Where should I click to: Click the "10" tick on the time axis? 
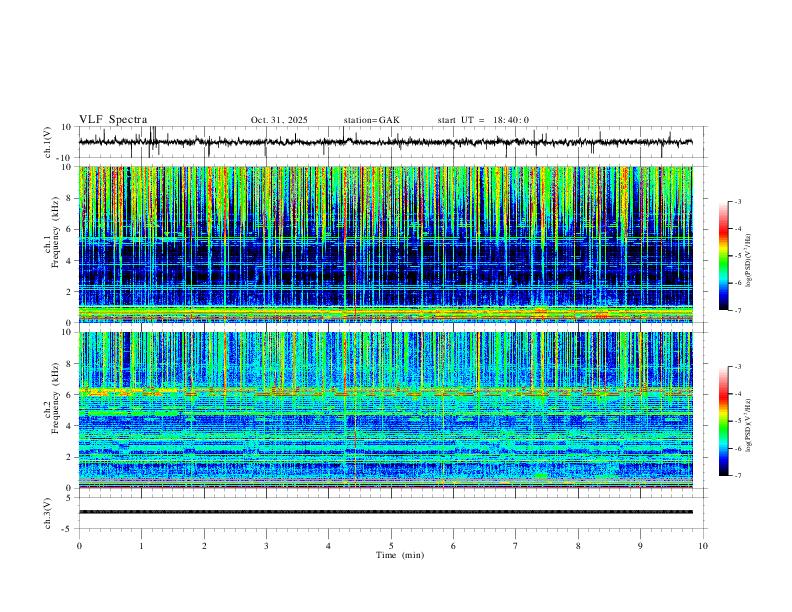click(x=703, y=546)
